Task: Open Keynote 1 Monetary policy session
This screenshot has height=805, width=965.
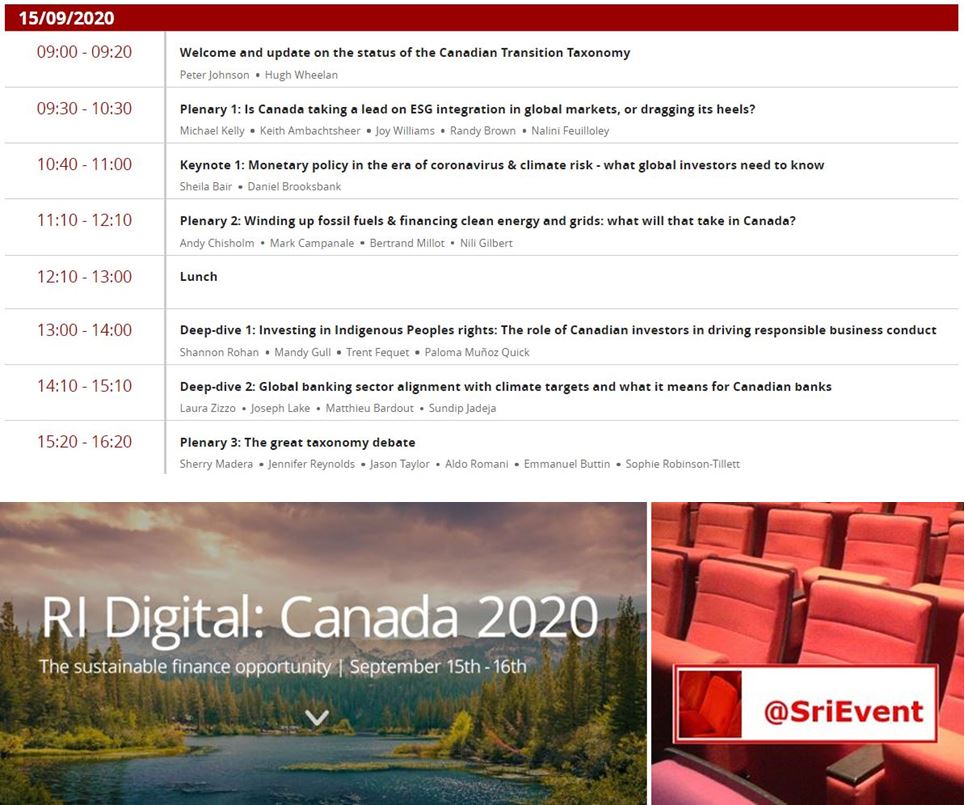Action: coord(502,165)
